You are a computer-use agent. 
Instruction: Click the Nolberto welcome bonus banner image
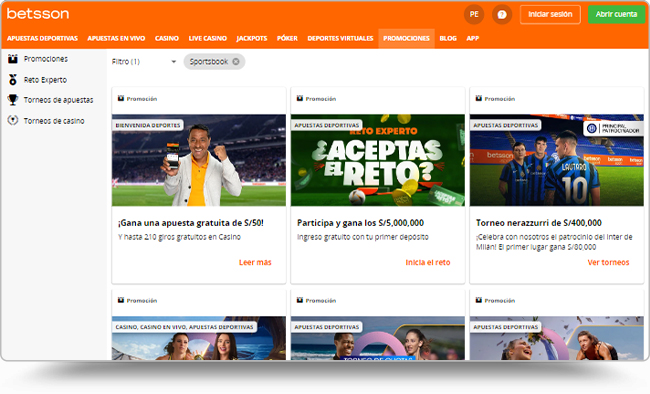pyautogui.click(x=199, y=160)
